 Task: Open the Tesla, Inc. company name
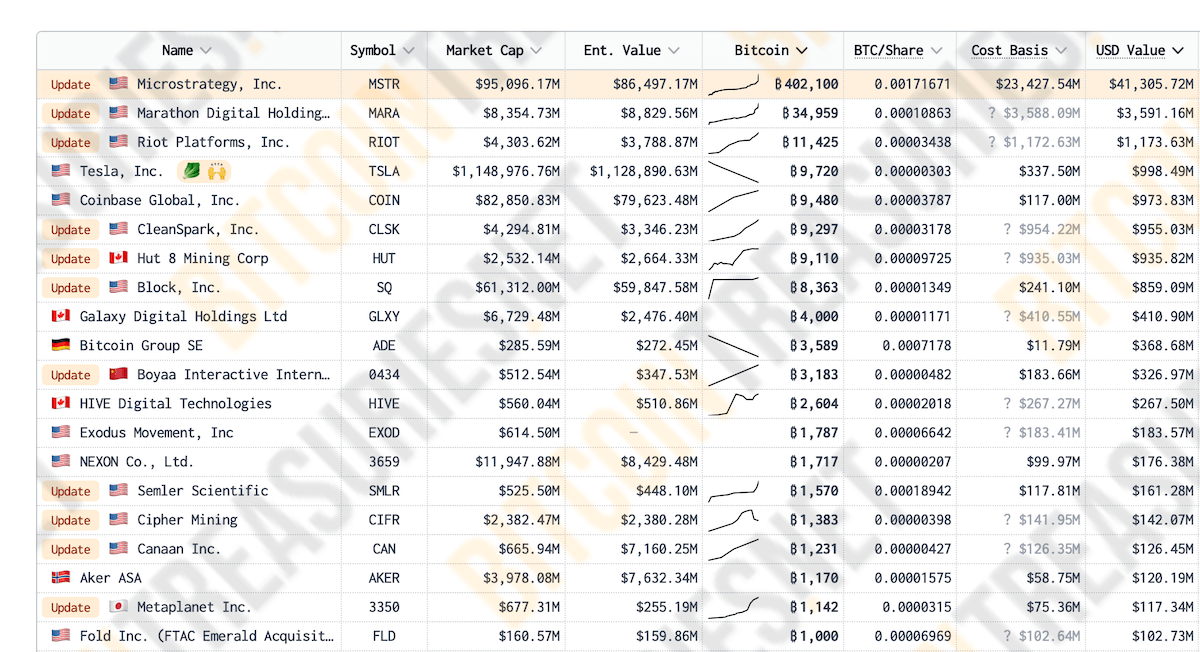coord(121,171)
